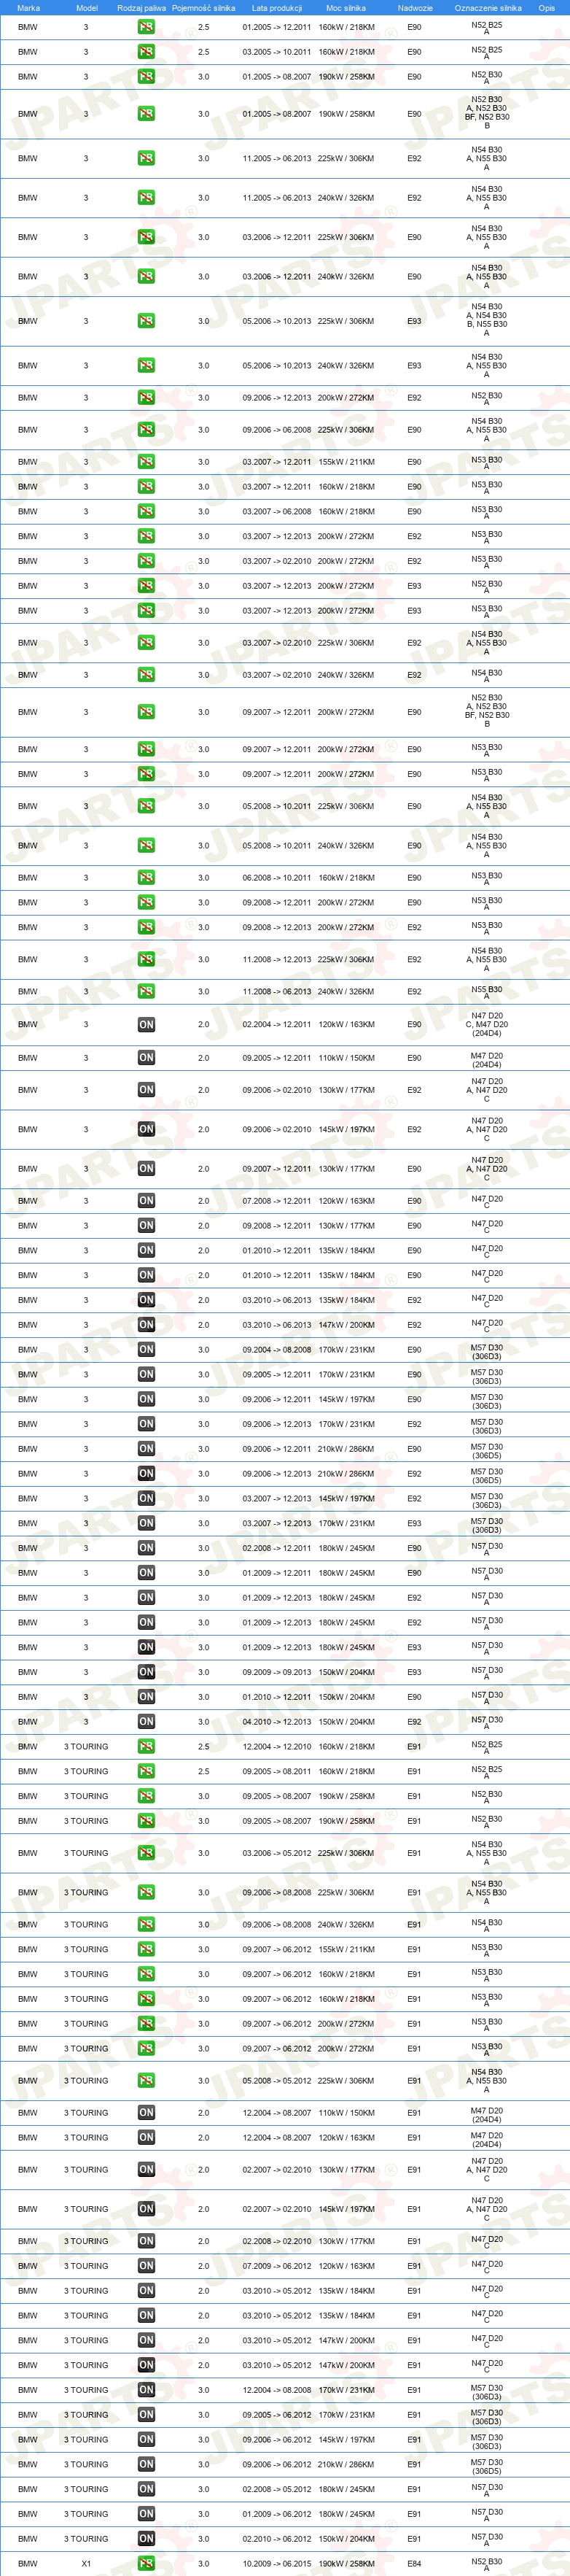Click diesel ON icon in 02.2004 -> 12.2011 row
570x2576 pixels.
146,1024
